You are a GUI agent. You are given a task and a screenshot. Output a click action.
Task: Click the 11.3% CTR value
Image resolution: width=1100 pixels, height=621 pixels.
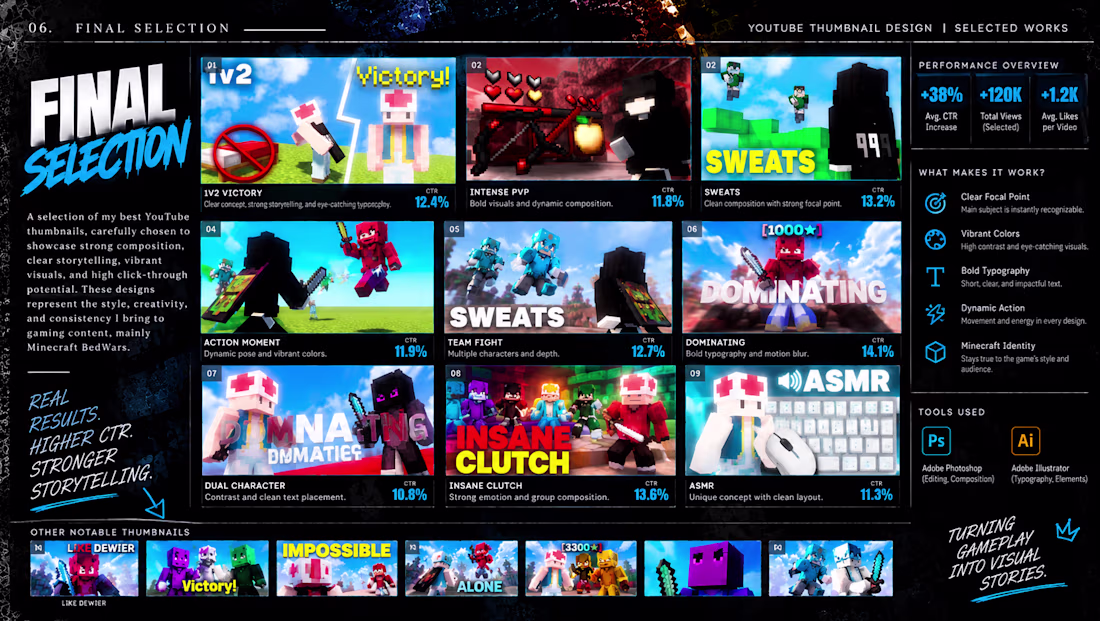tap(876, 494)
